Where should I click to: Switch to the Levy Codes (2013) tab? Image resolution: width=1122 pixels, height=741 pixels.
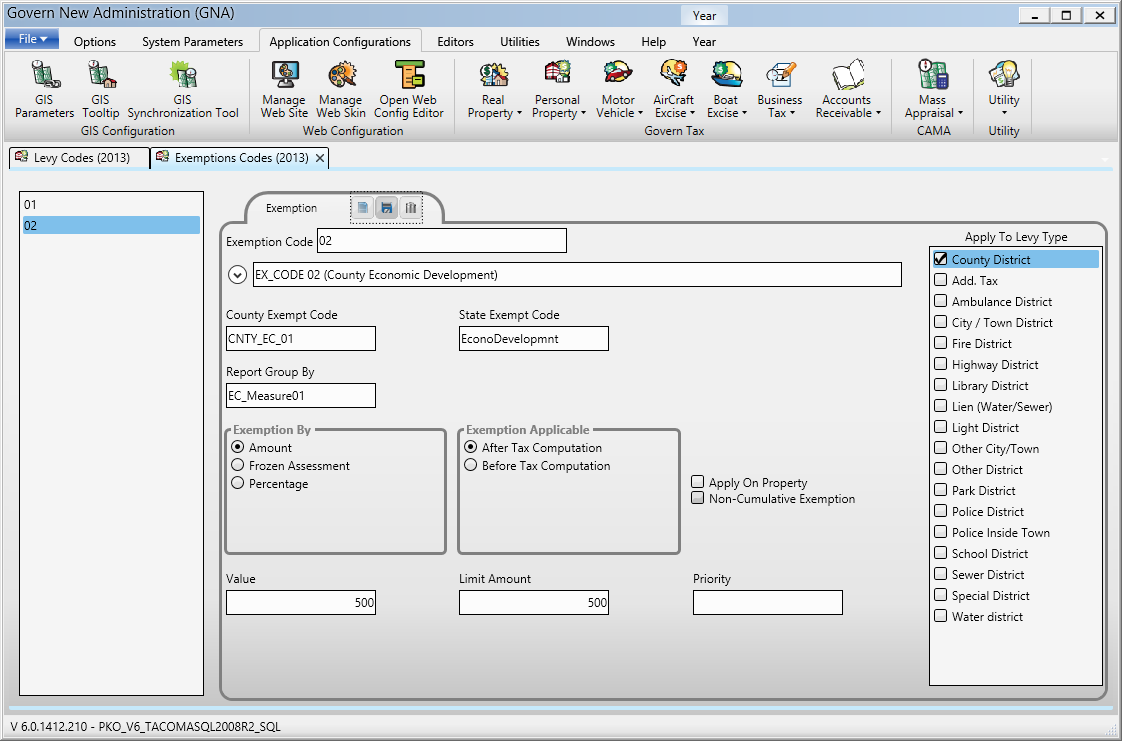(80, 158)
